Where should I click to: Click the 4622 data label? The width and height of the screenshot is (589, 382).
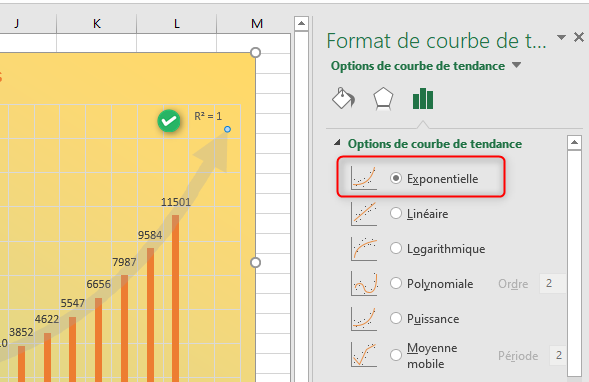pos(47,319)
